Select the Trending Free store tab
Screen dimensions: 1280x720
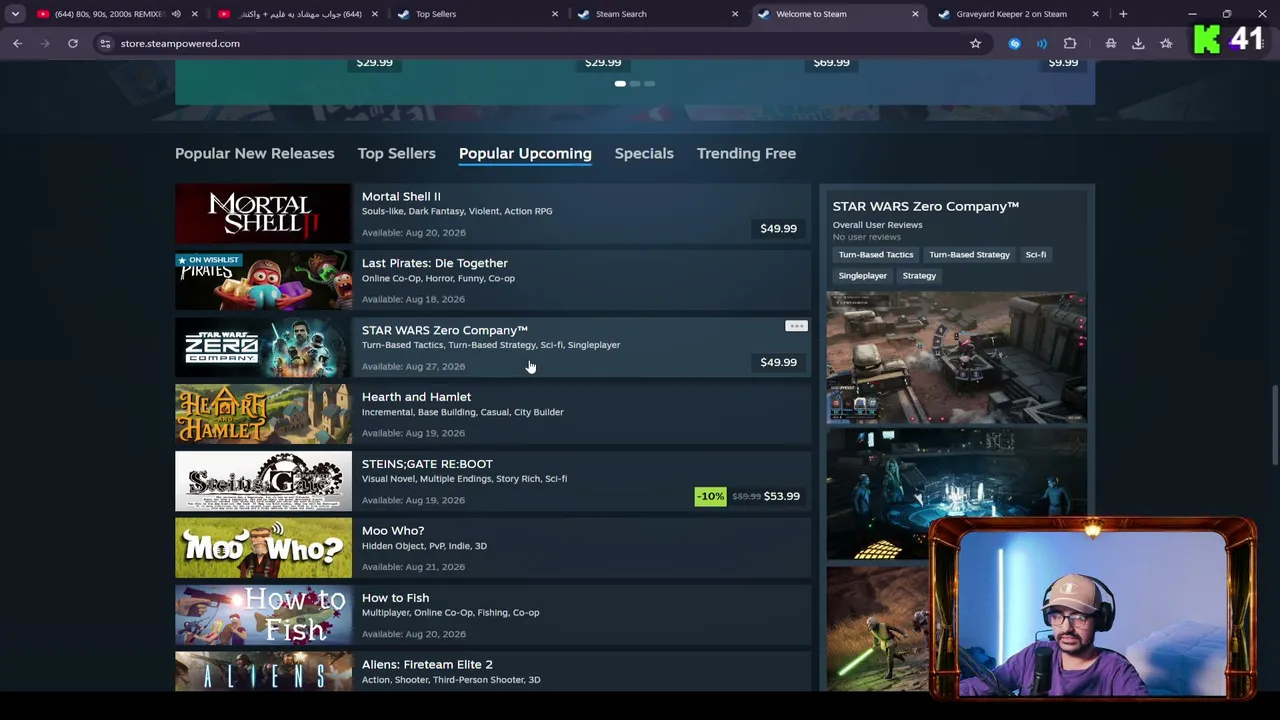746,153
